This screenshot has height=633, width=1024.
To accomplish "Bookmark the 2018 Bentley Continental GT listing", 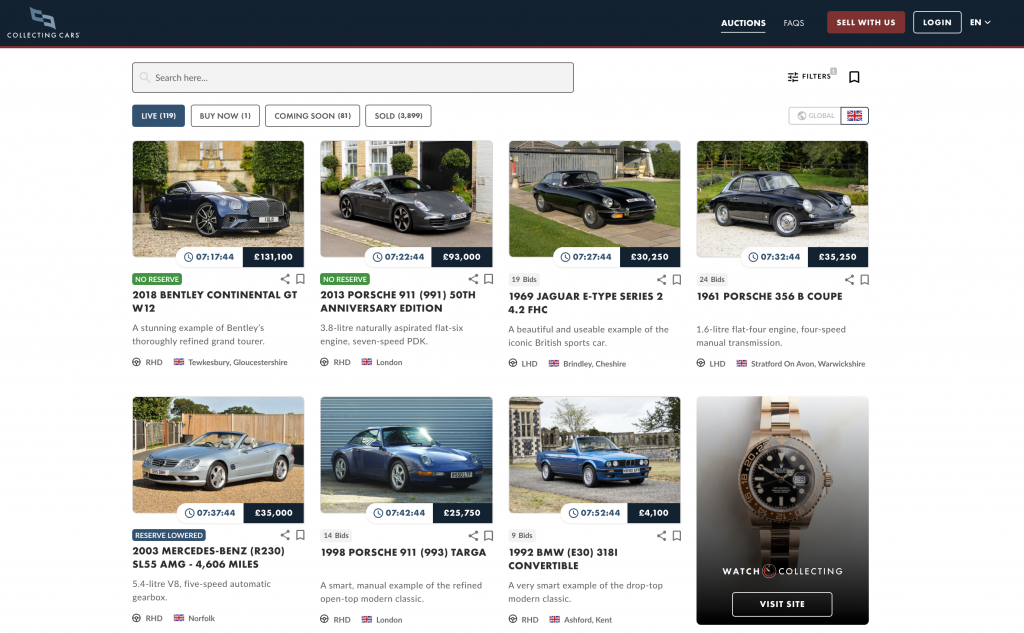I will pyautogui.click(x=300, y=279).
